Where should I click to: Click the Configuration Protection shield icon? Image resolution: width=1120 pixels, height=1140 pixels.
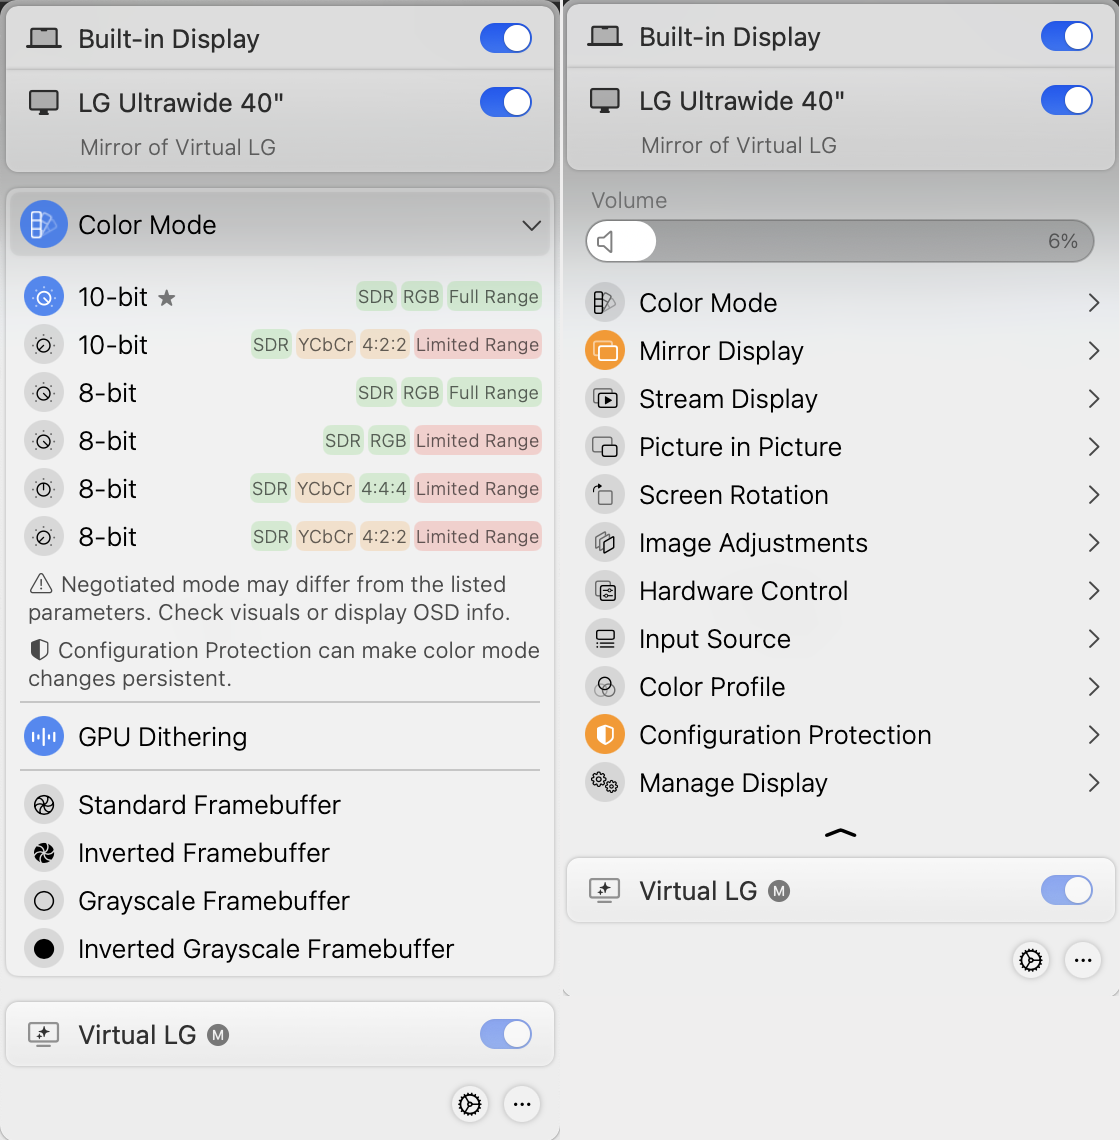[605, 735]
